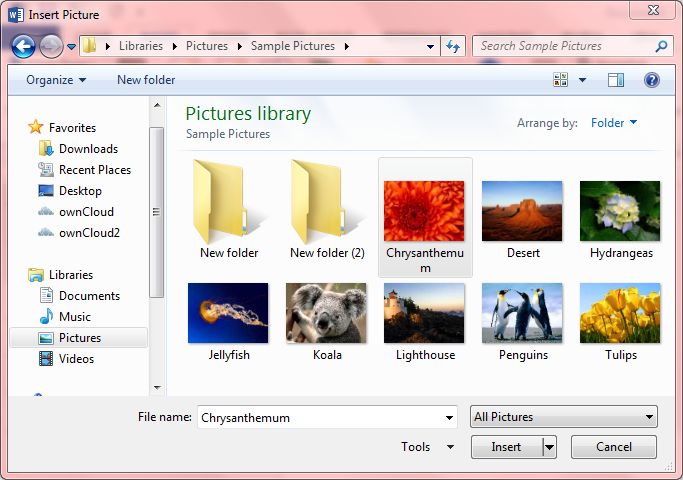
Task: Select the Lighthouse thumbnail
Action: (x=424, y=313)
